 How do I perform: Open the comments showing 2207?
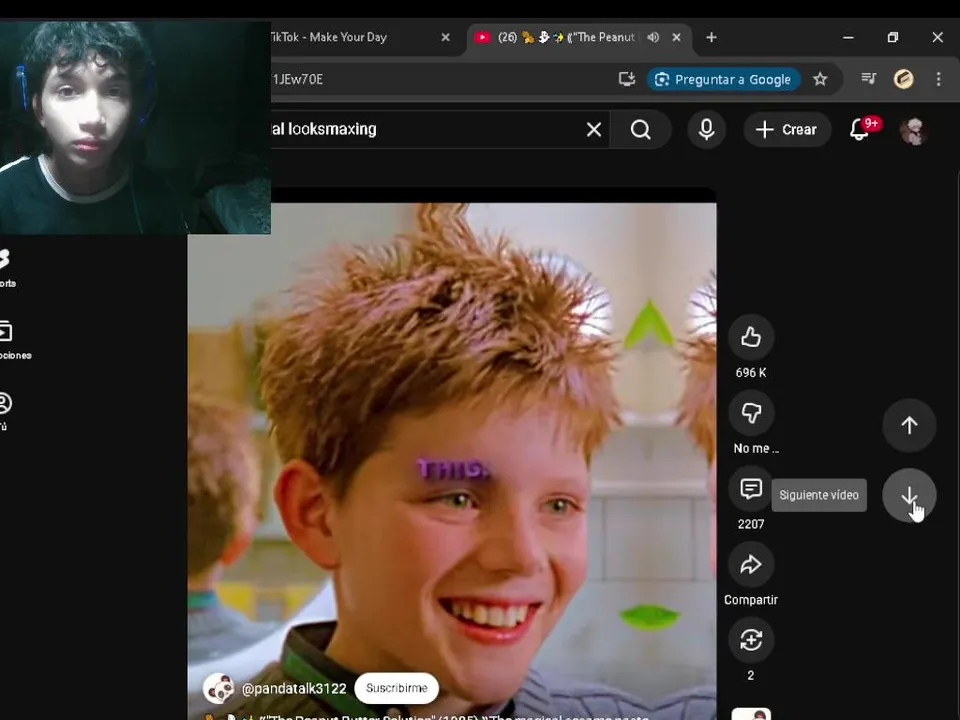pyautogui.click(x=751, y=489)
